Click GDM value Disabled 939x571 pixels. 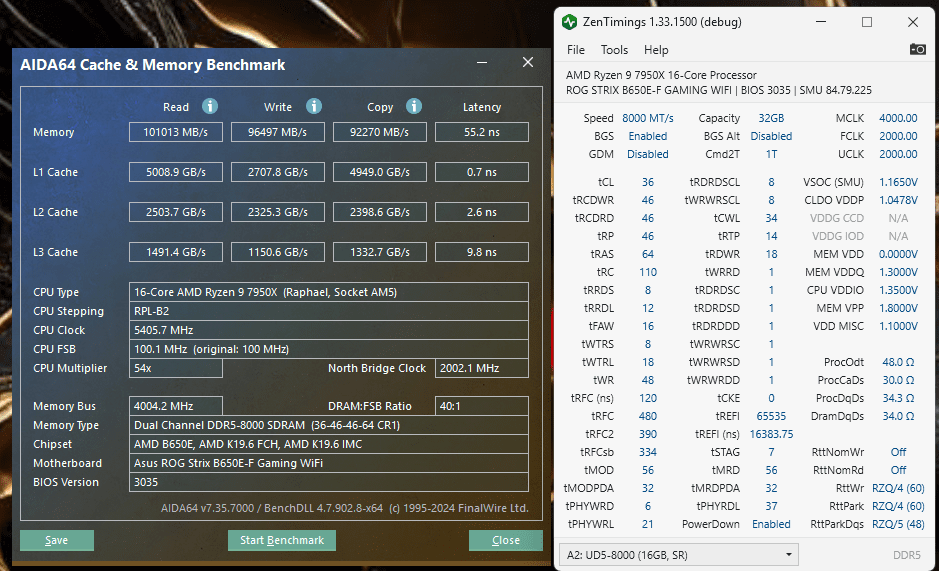(647, 154)
